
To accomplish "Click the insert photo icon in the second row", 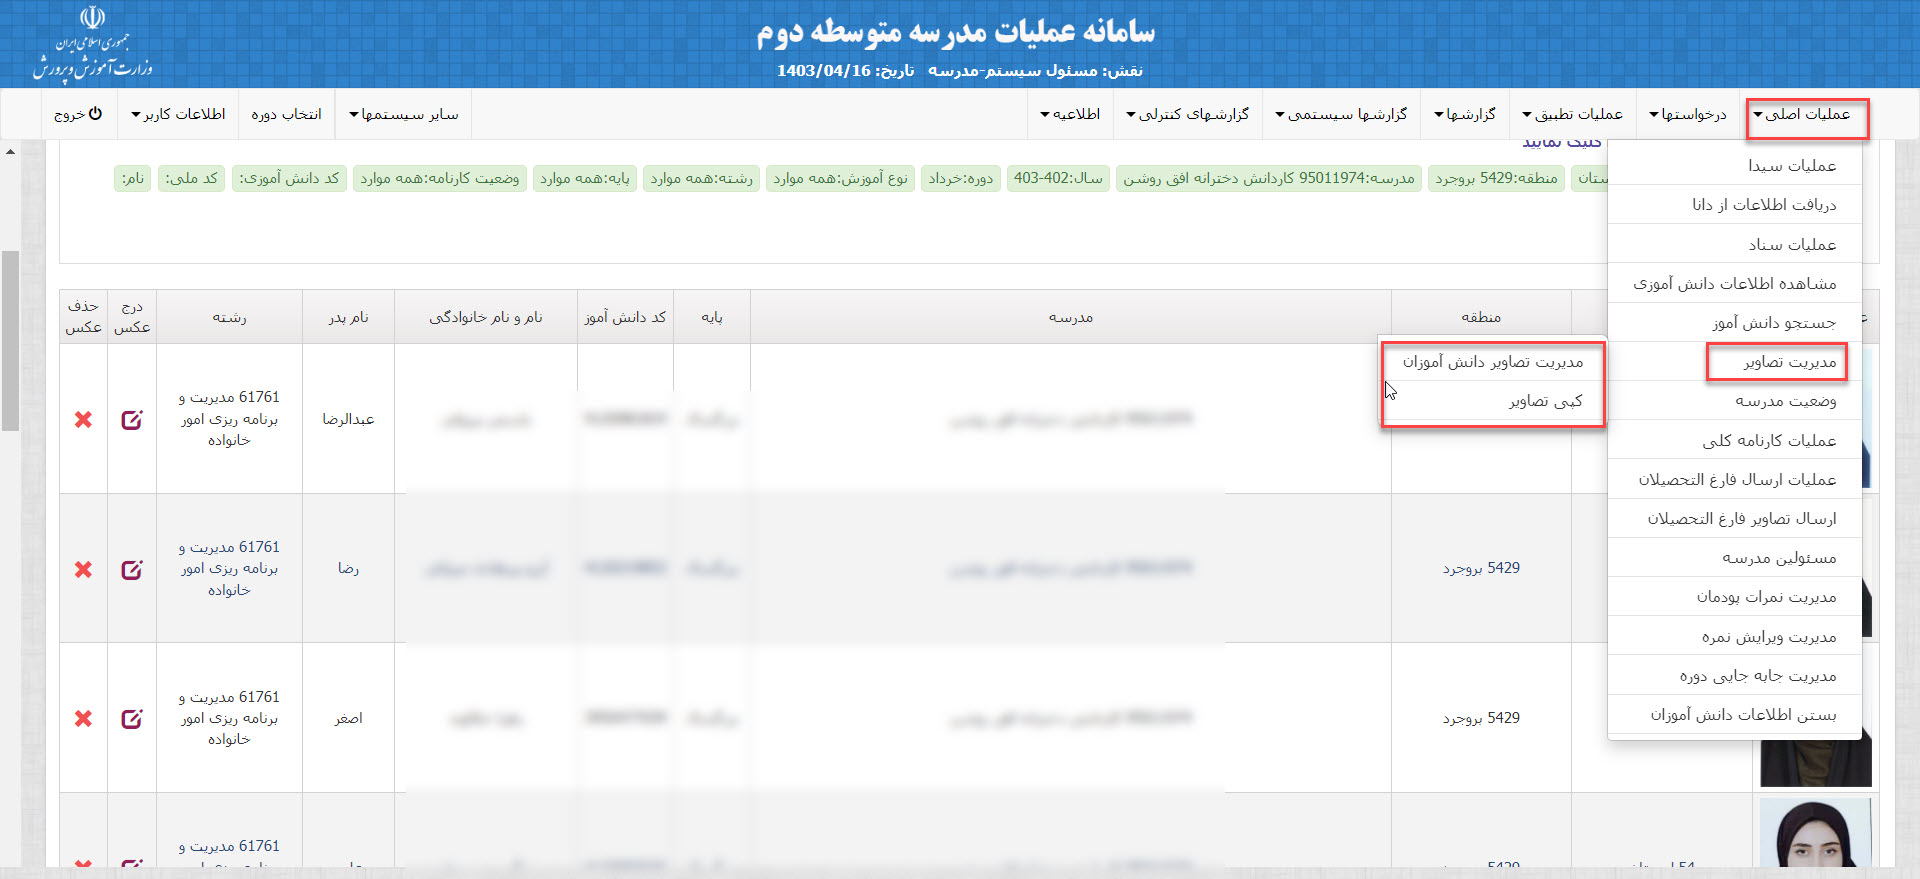I will point(131,570).
